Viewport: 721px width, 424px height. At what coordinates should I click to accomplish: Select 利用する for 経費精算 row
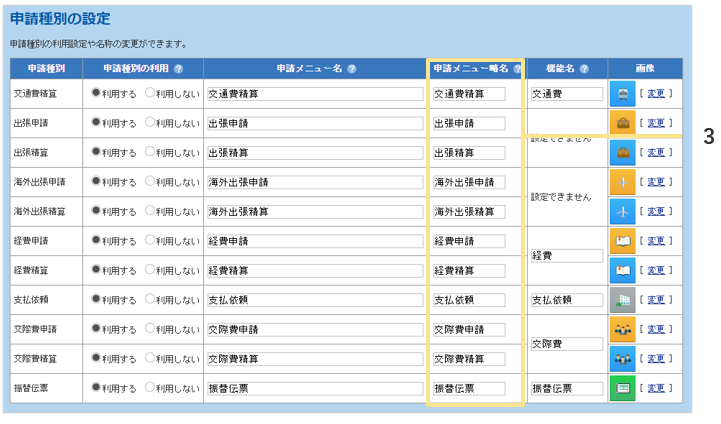pos(96,270)
